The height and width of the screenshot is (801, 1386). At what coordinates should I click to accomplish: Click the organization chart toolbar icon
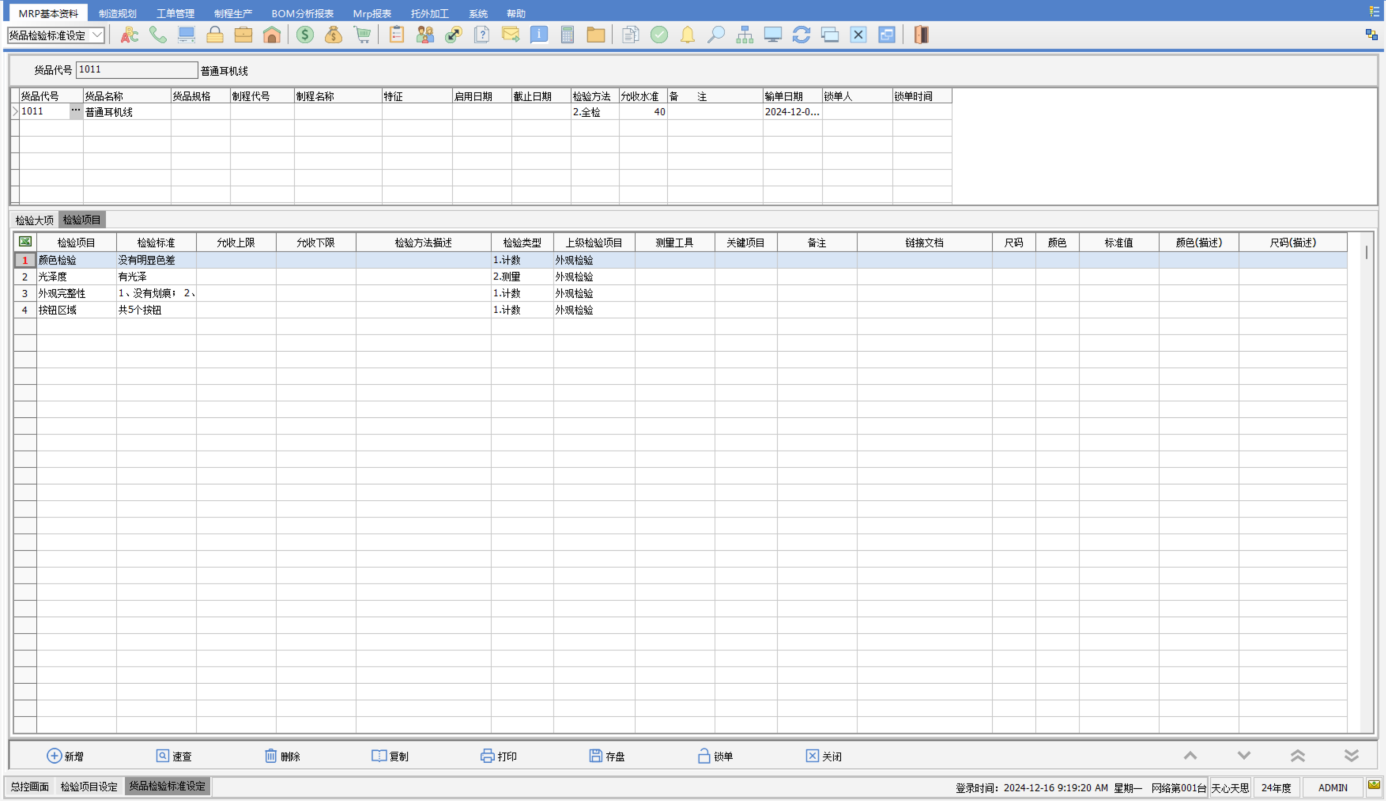tap(745, 35)
